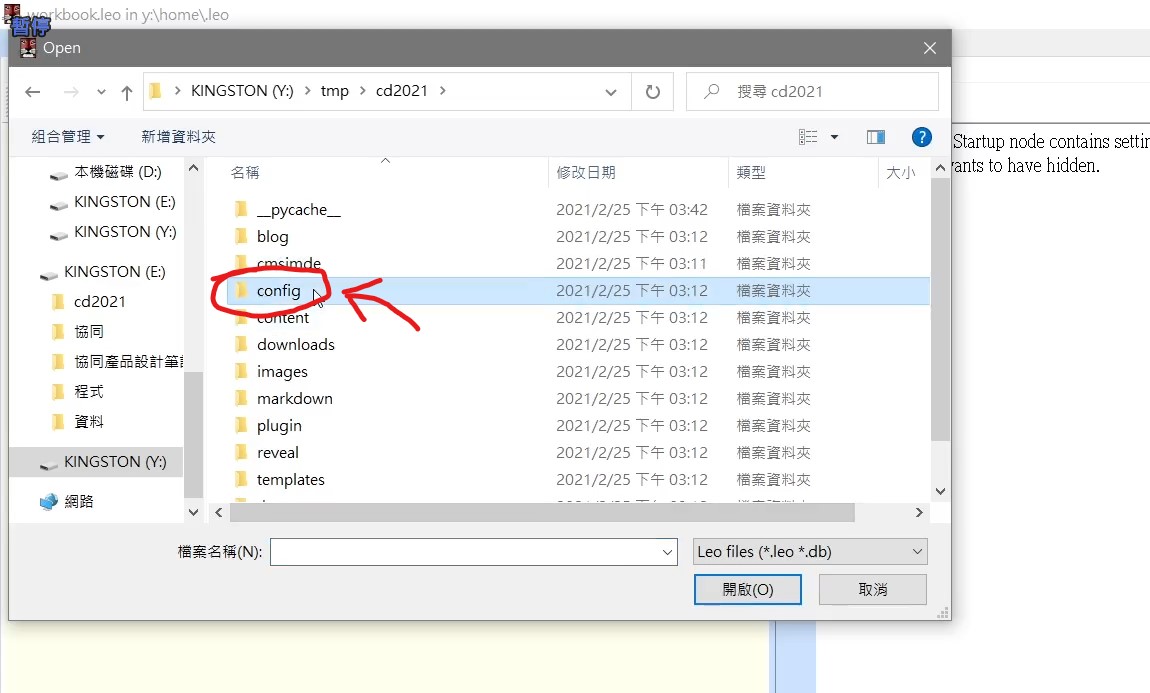Viewport: 1150px width, 693px height.
Task: Click 新增資料夾 to create folder
Action: (x=178, y=136)
